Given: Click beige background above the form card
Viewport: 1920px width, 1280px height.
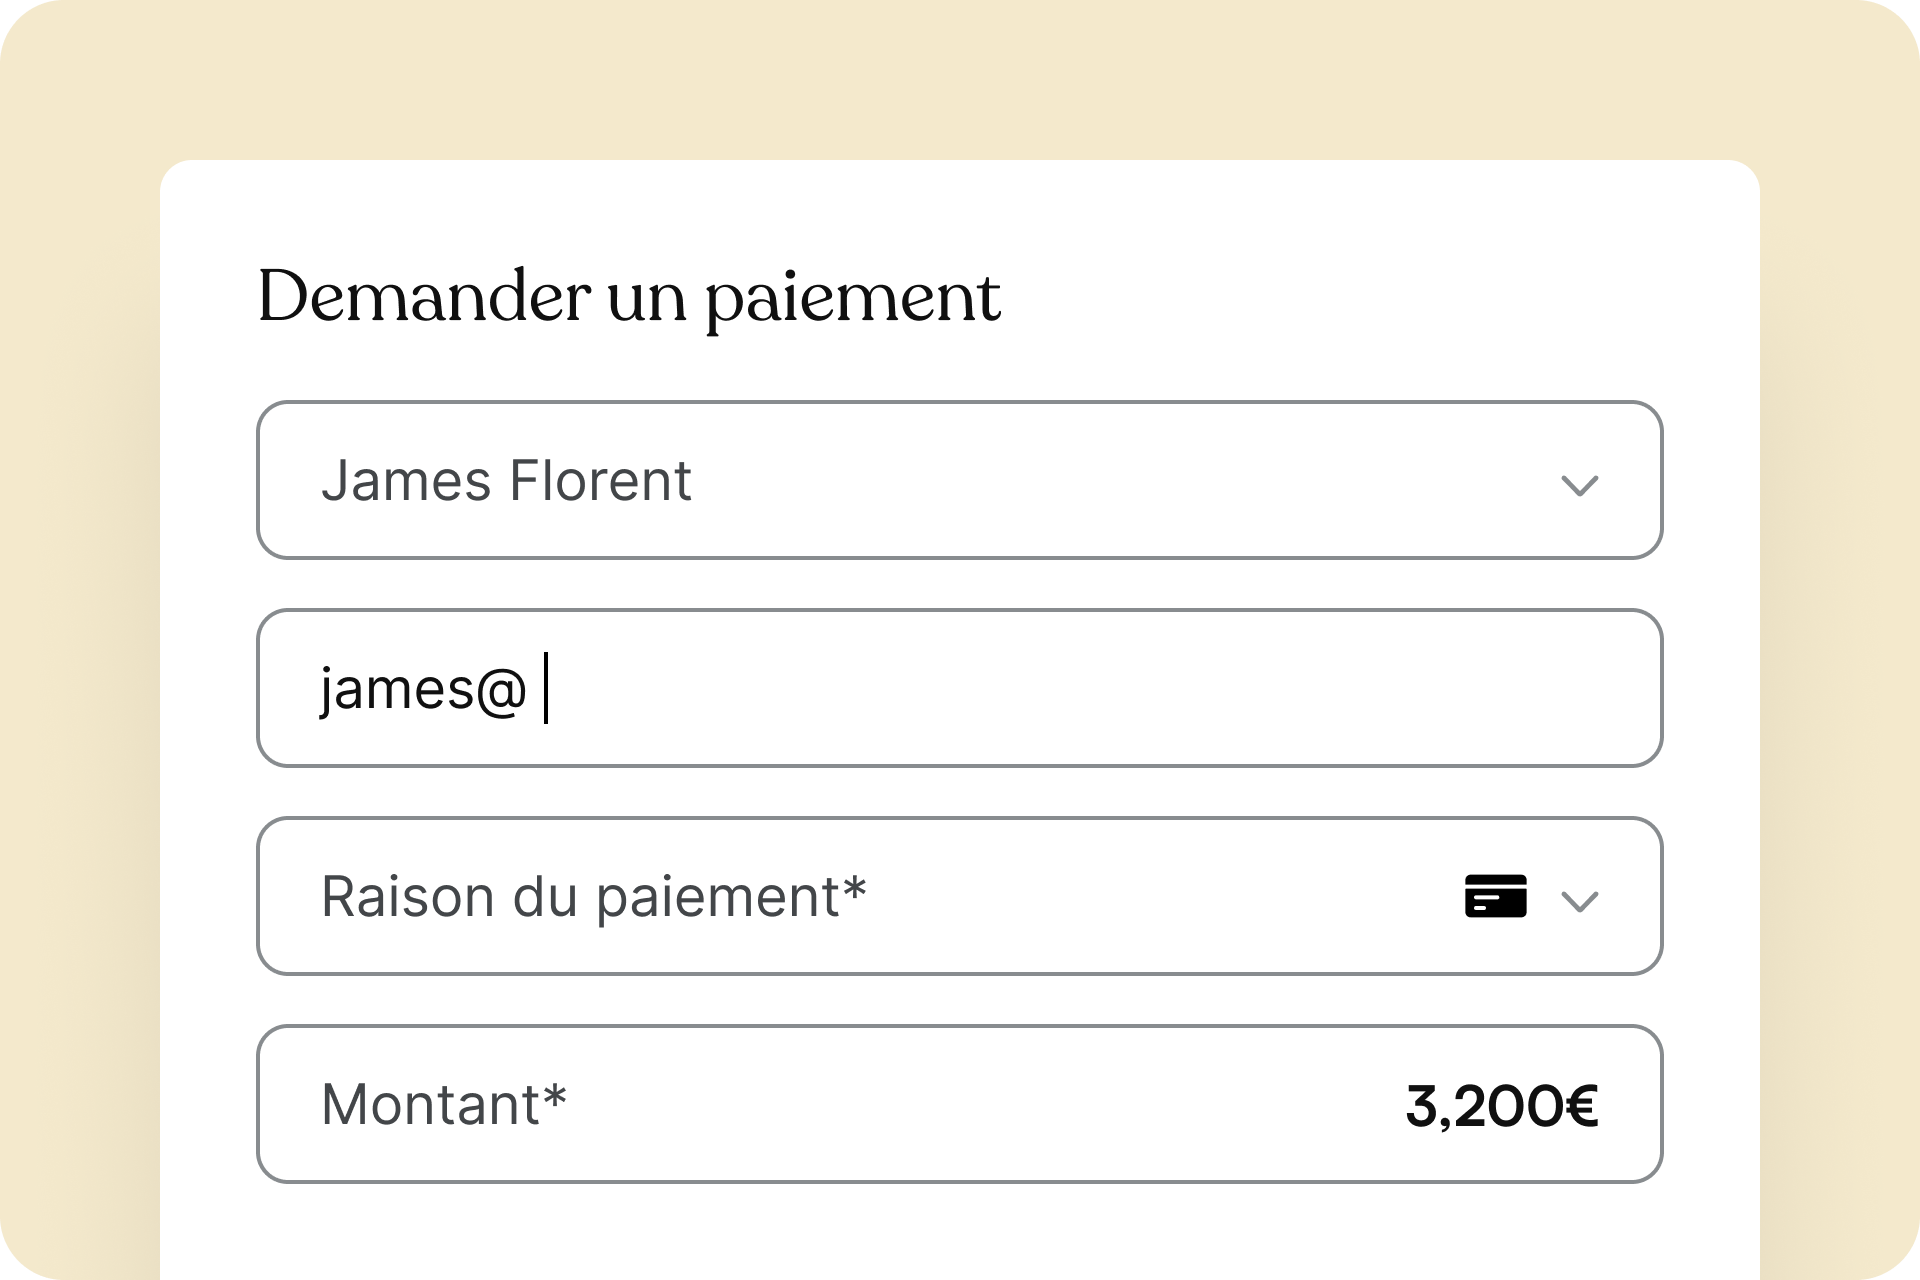Looking at the screenshot, I should pos(960,80).
